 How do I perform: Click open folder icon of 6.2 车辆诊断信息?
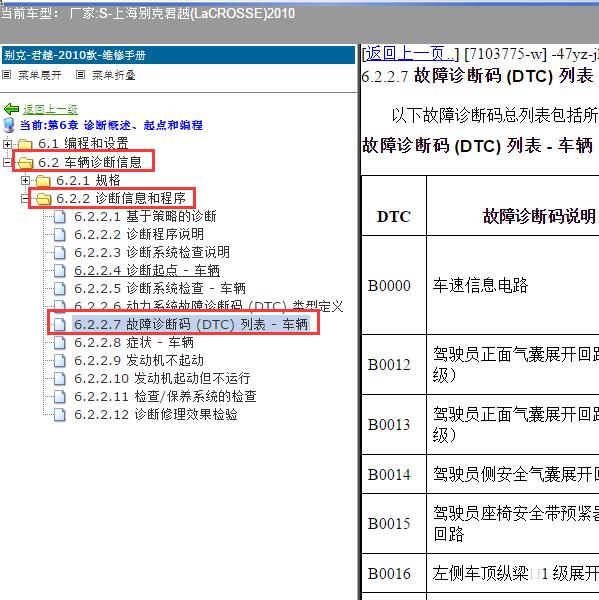(x=25, y=163)
